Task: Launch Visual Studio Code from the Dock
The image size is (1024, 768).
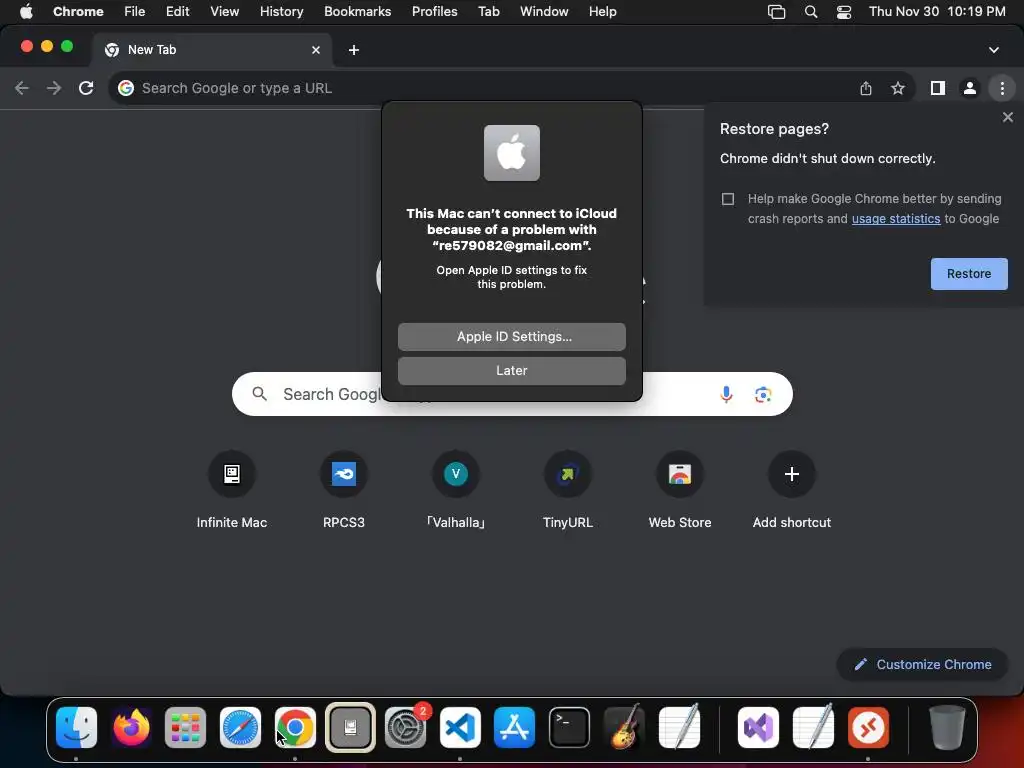Action: (x=460, y=727)
